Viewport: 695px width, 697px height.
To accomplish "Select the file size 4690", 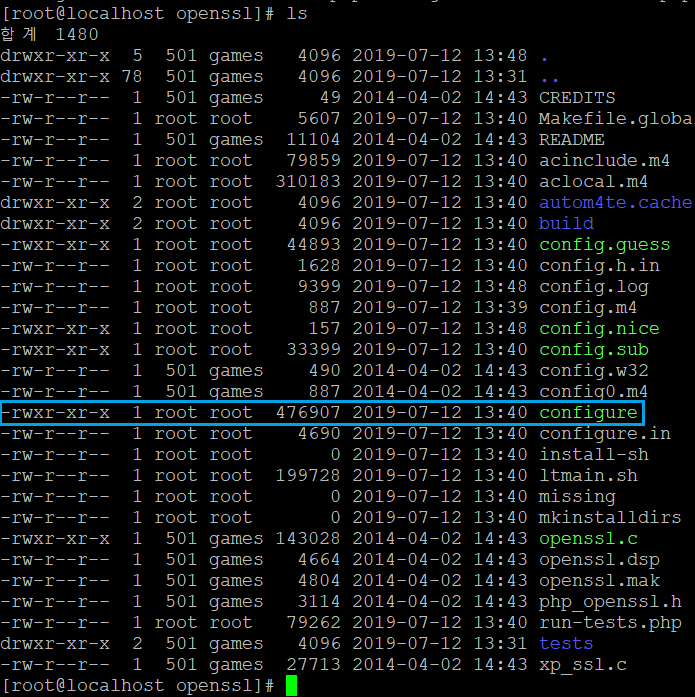I will [319, 434].
